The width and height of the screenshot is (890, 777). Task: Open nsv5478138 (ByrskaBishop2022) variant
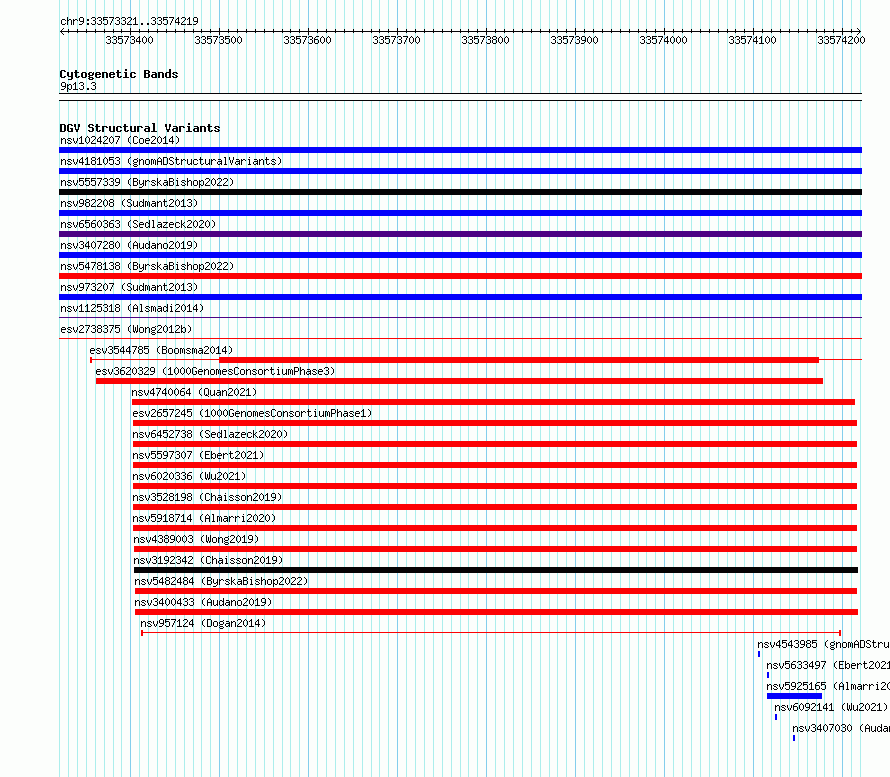click(x=147, y=266)
